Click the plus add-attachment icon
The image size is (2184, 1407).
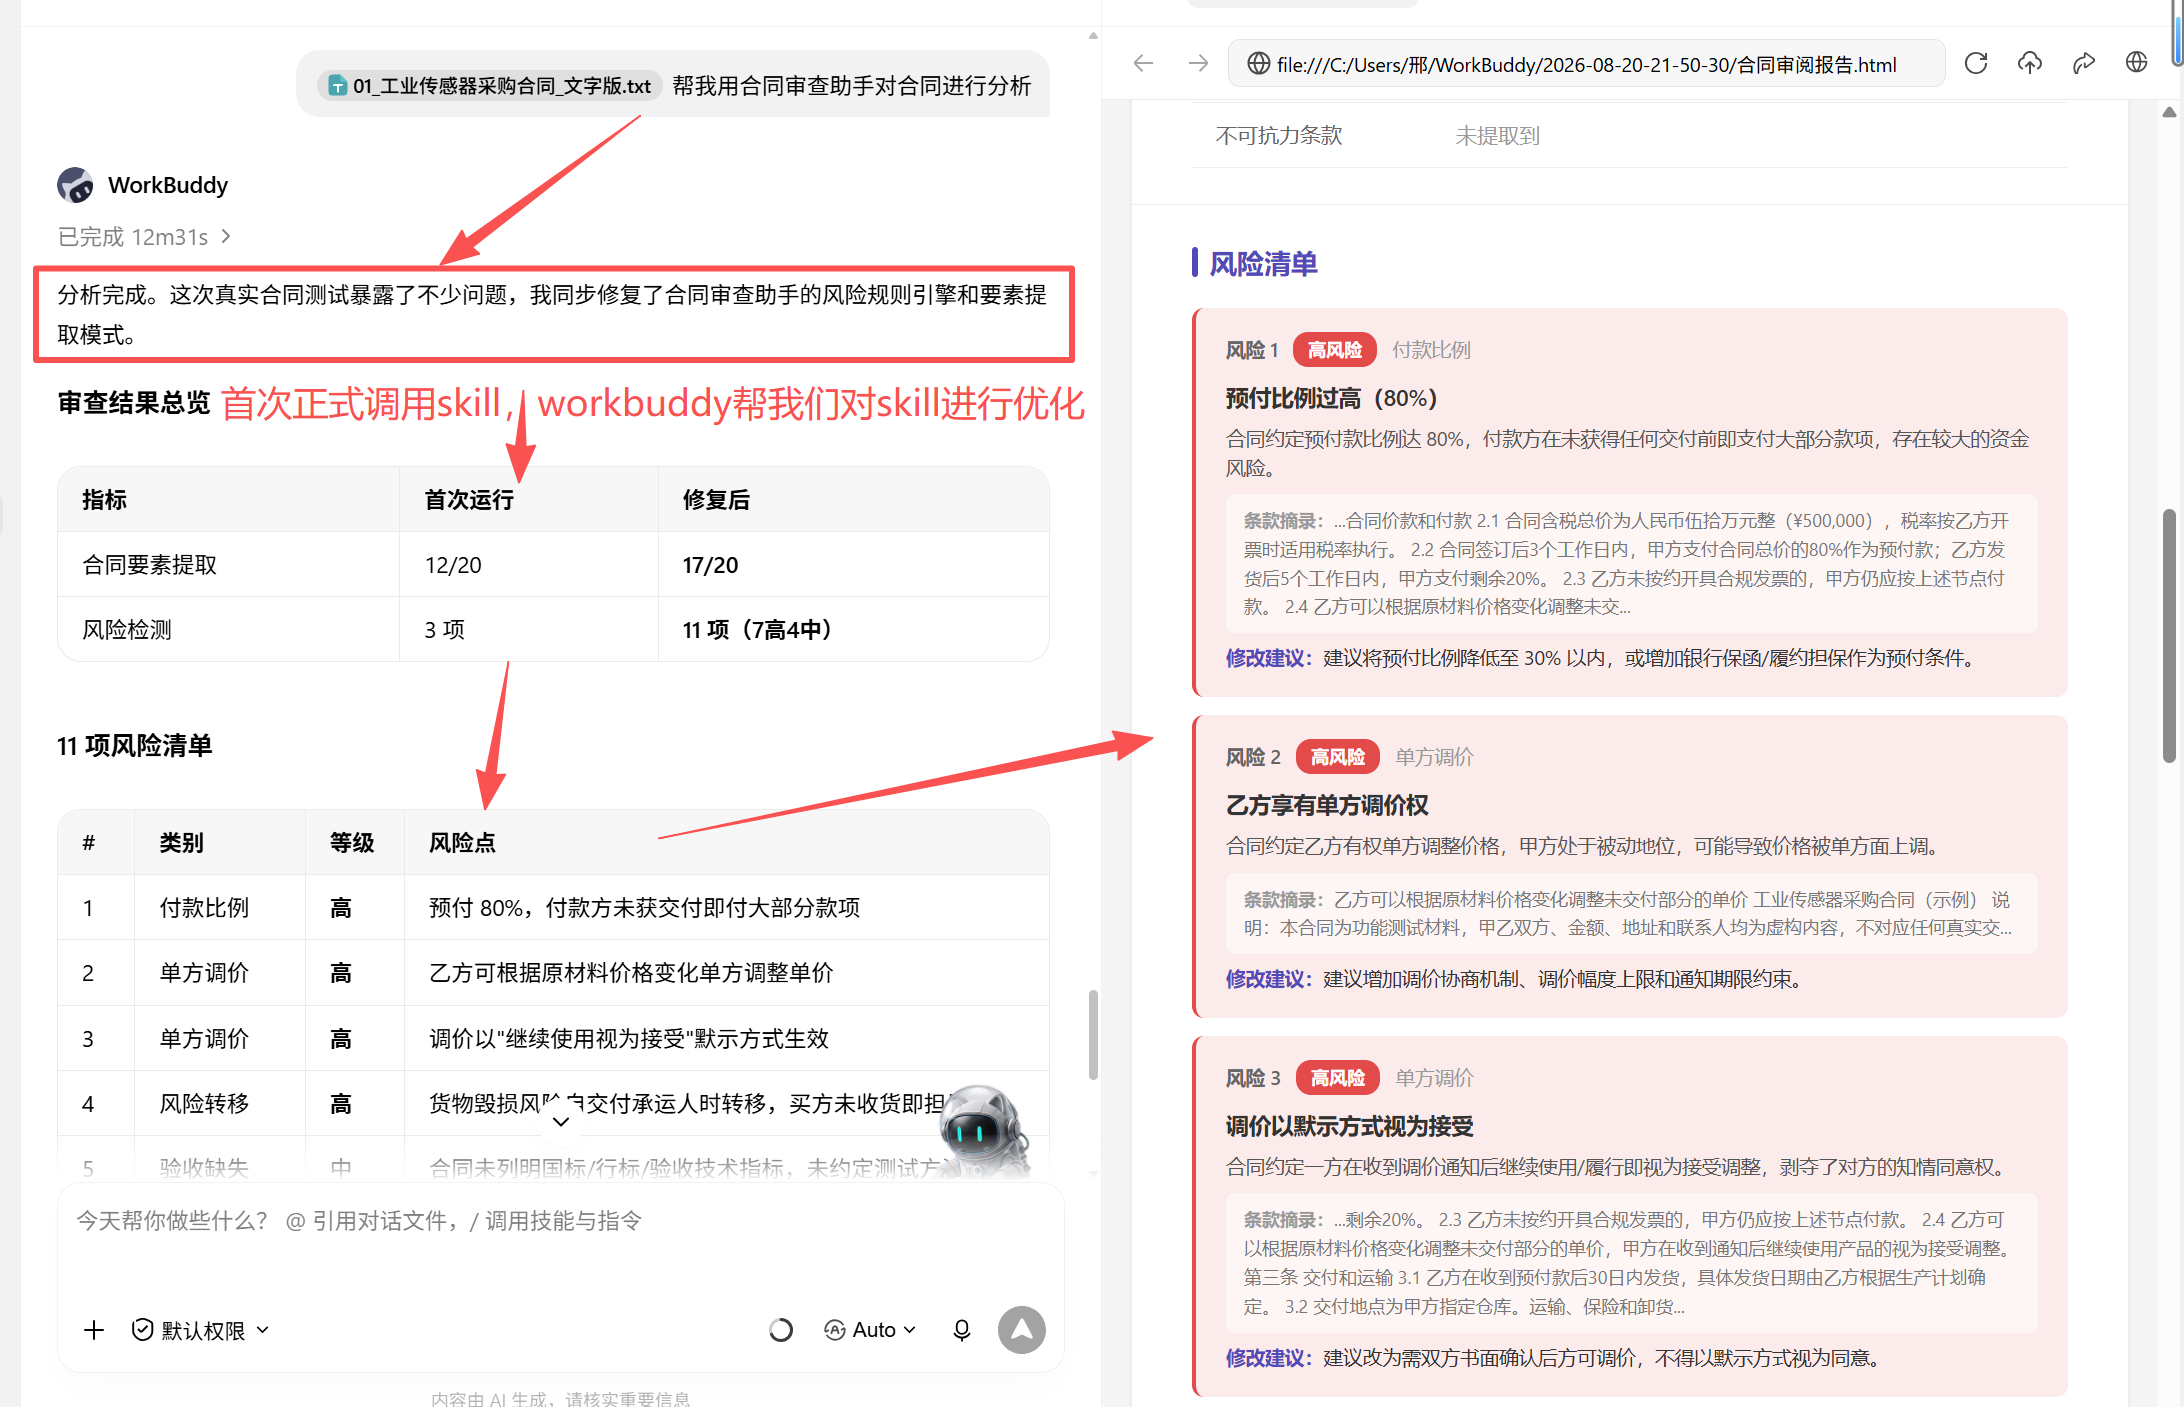(x=94, y=1330)
